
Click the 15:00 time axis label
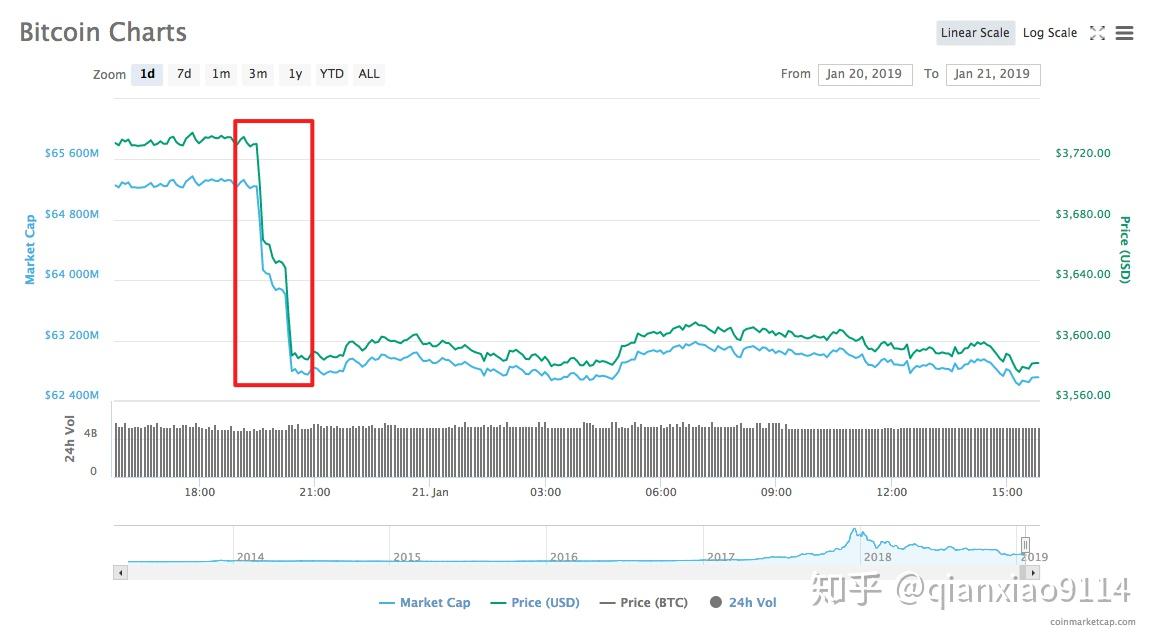tap(1007, 492)
